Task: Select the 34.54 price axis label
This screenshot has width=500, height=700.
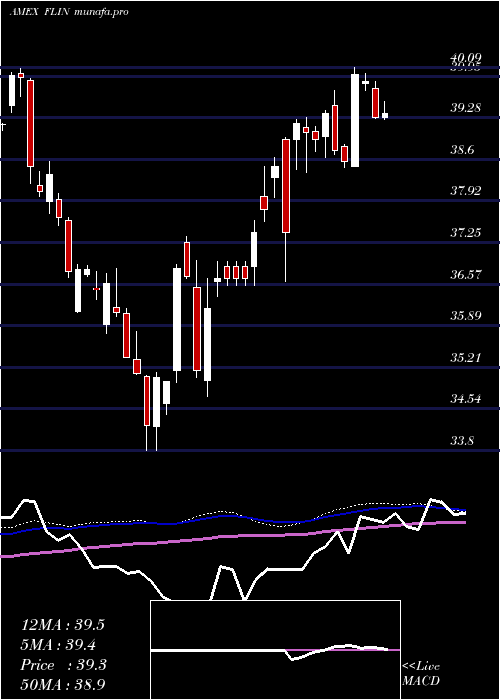Action: click(466, 399)
